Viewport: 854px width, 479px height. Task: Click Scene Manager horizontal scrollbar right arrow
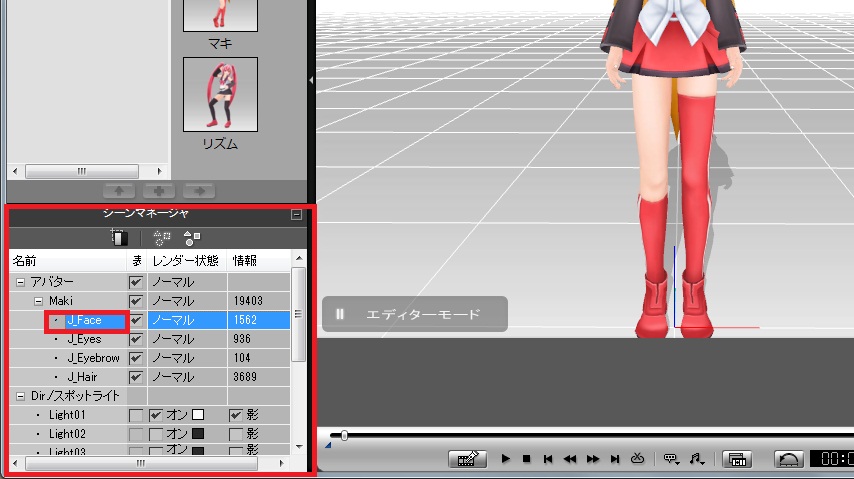tap(282, 463)
